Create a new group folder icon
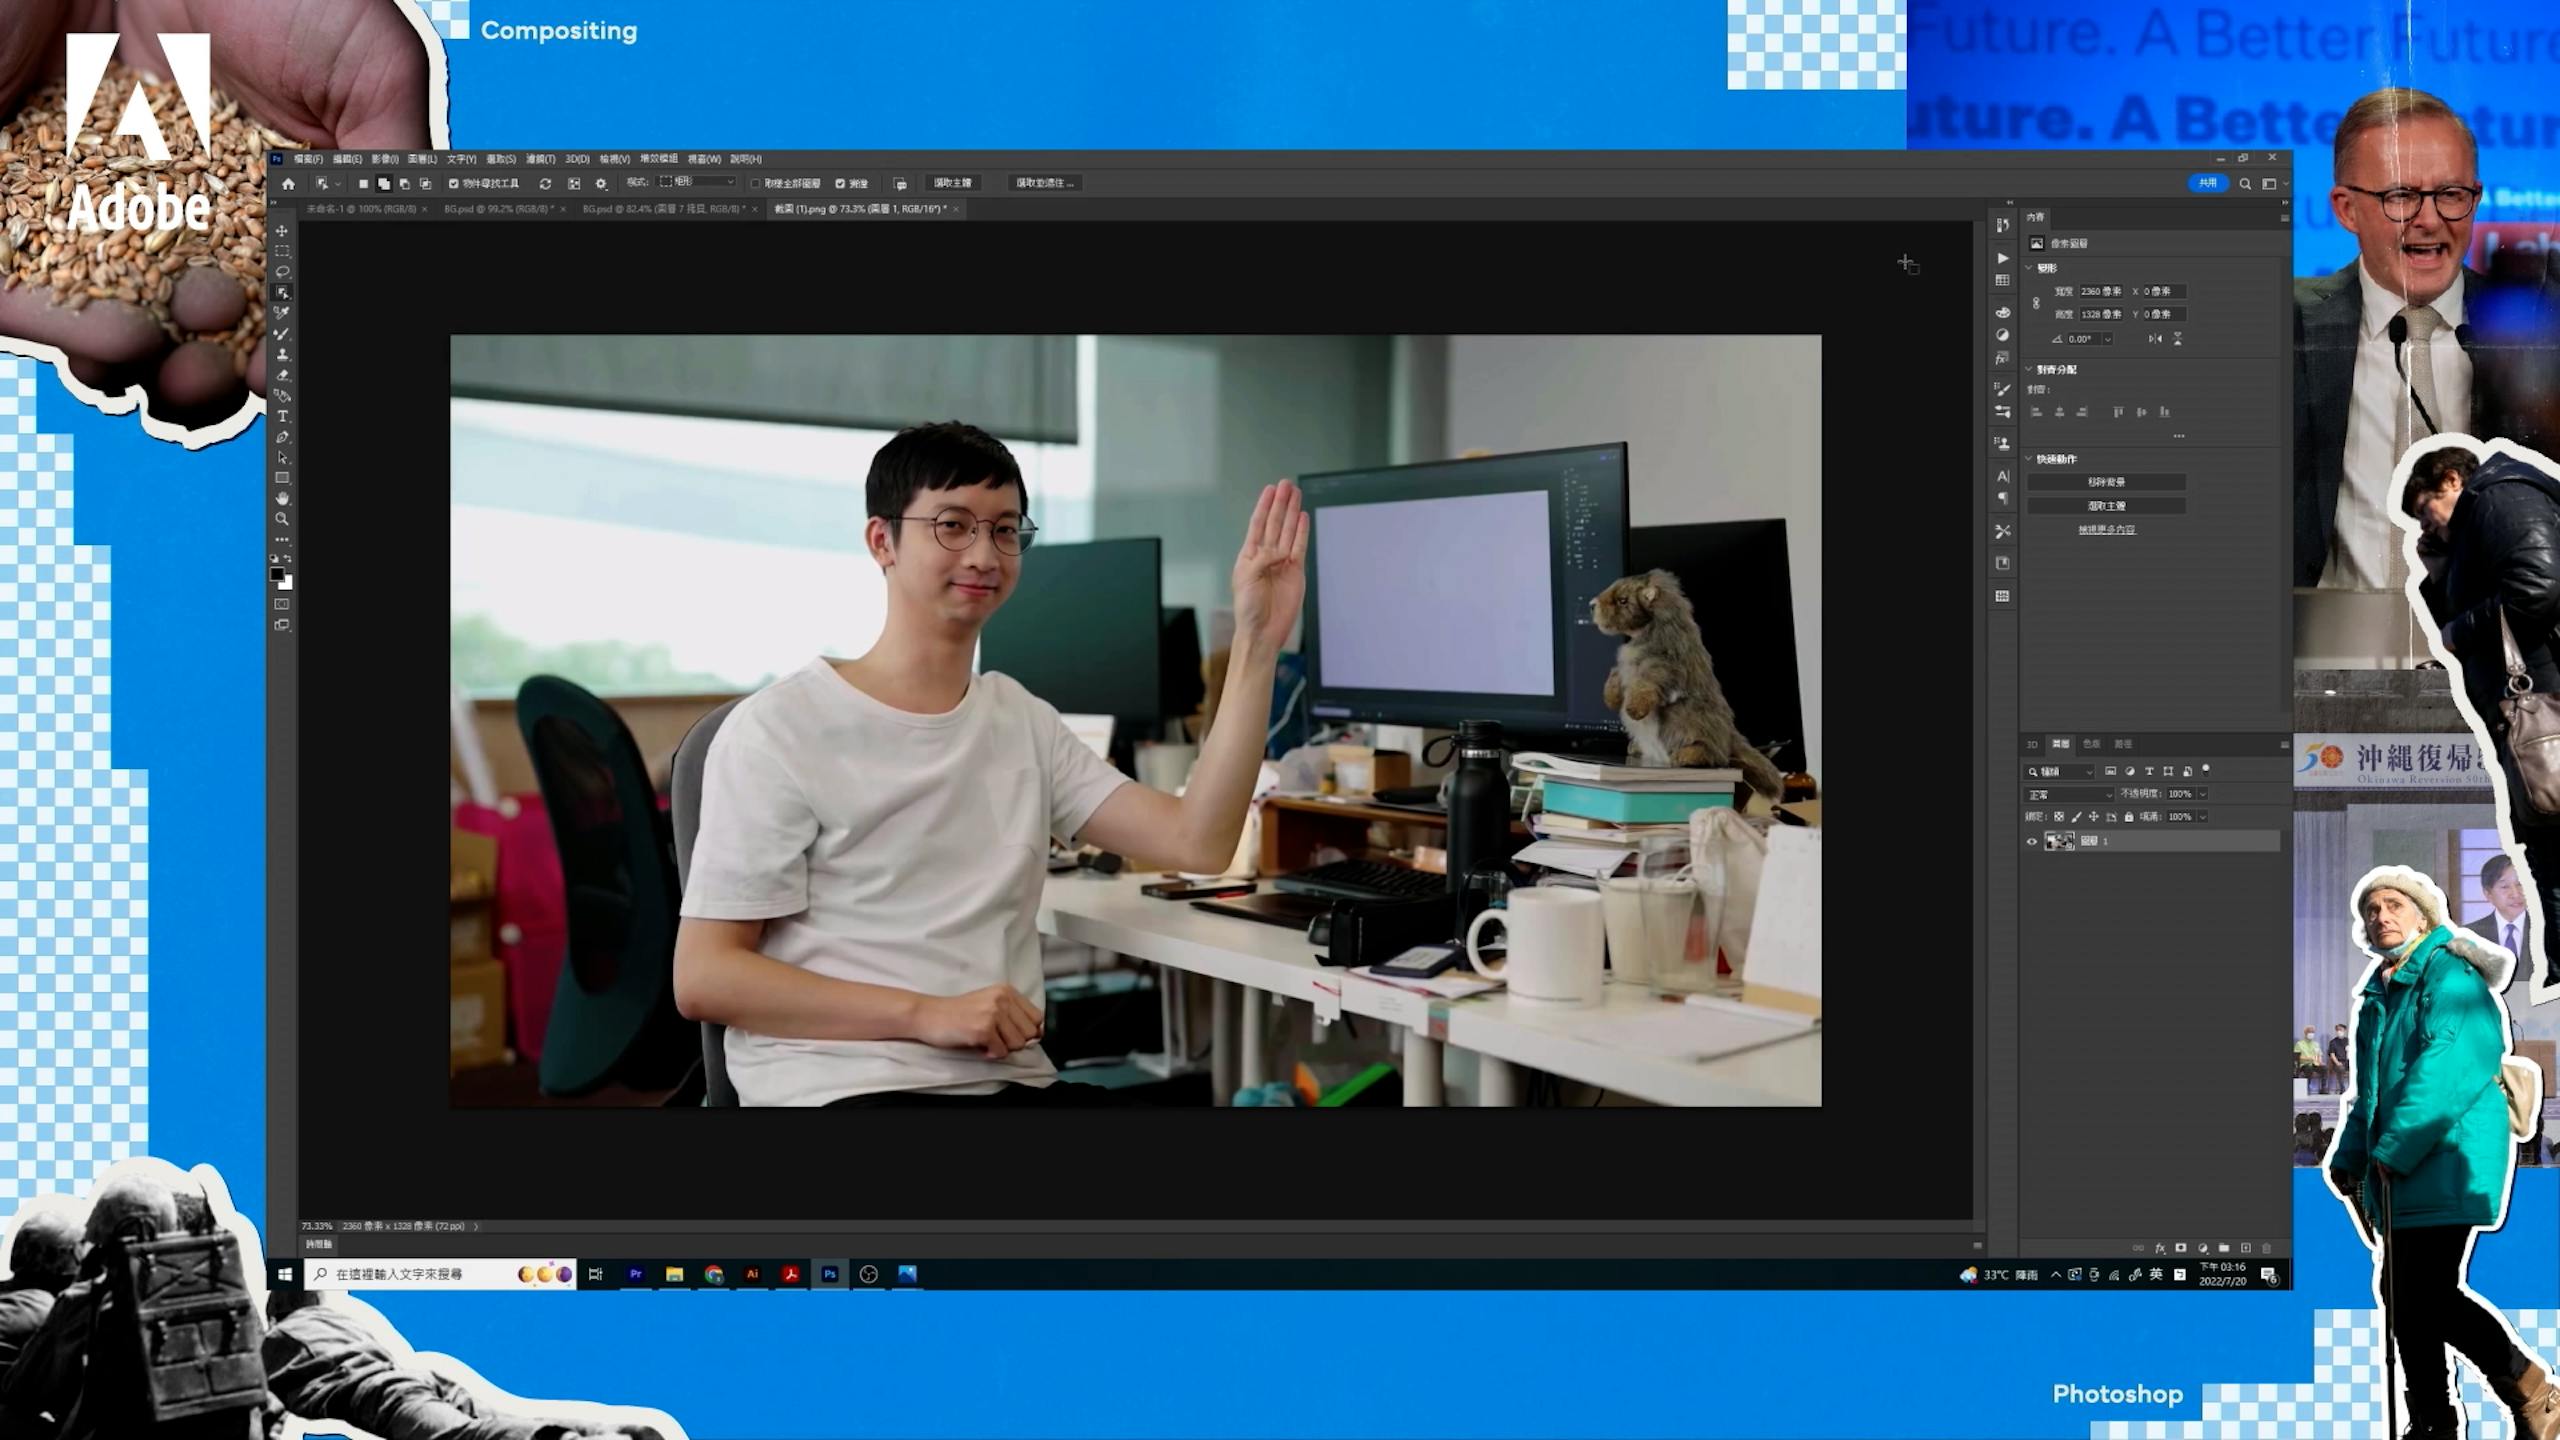 click(x=2224, y=1248)
